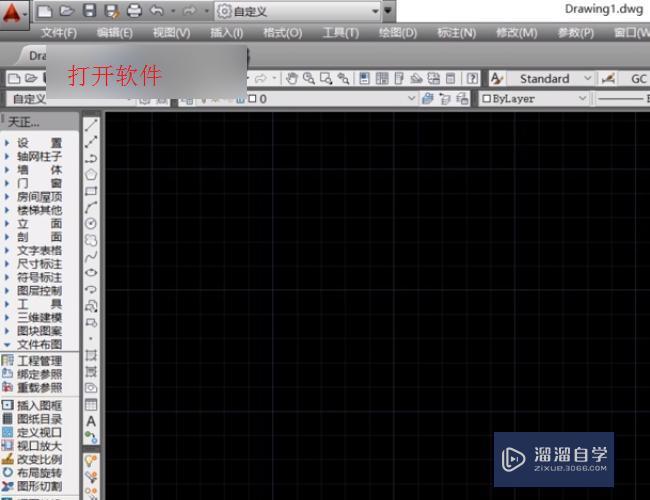The width and height of the screenshot is (650, 500).
Task: Open the Properties palette icon
Action: pos(364,78)
